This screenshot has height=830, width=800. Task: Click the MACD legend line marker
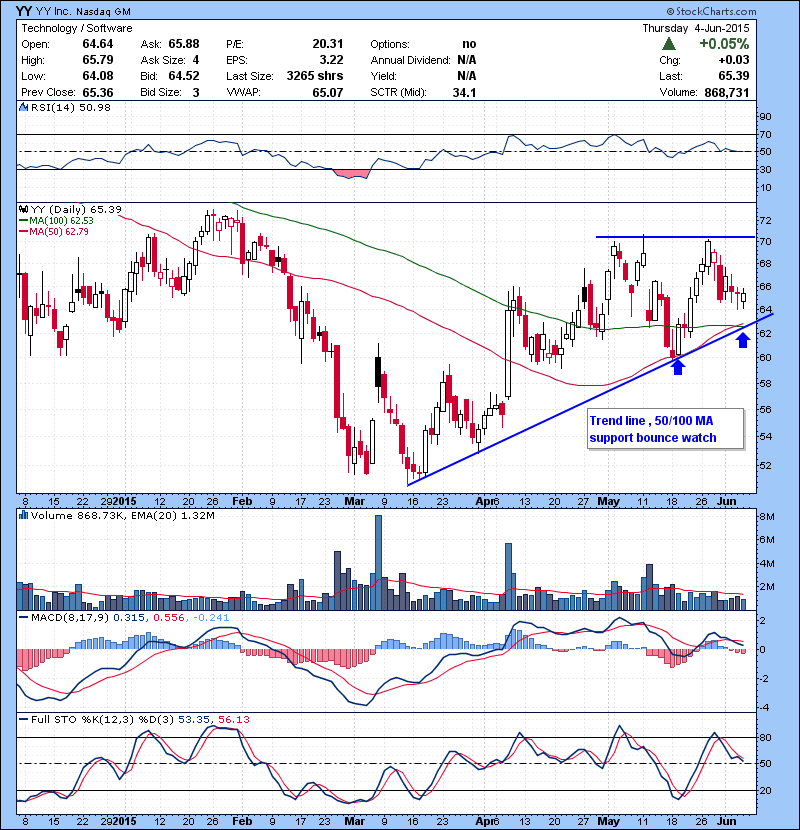[24, 617]
